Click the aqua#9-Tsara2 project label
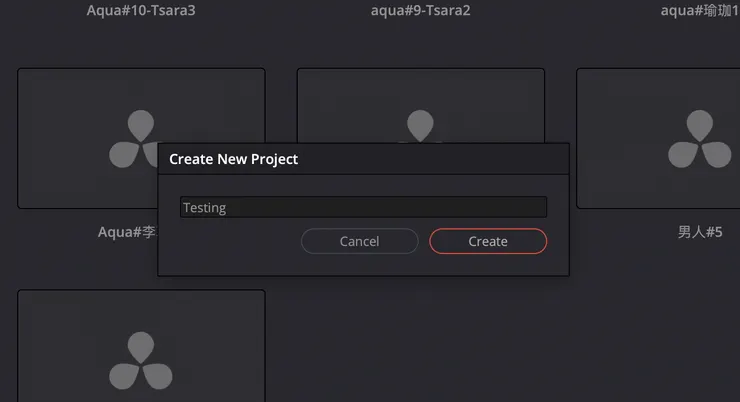740x402 pixels. (x=420, y=11)
